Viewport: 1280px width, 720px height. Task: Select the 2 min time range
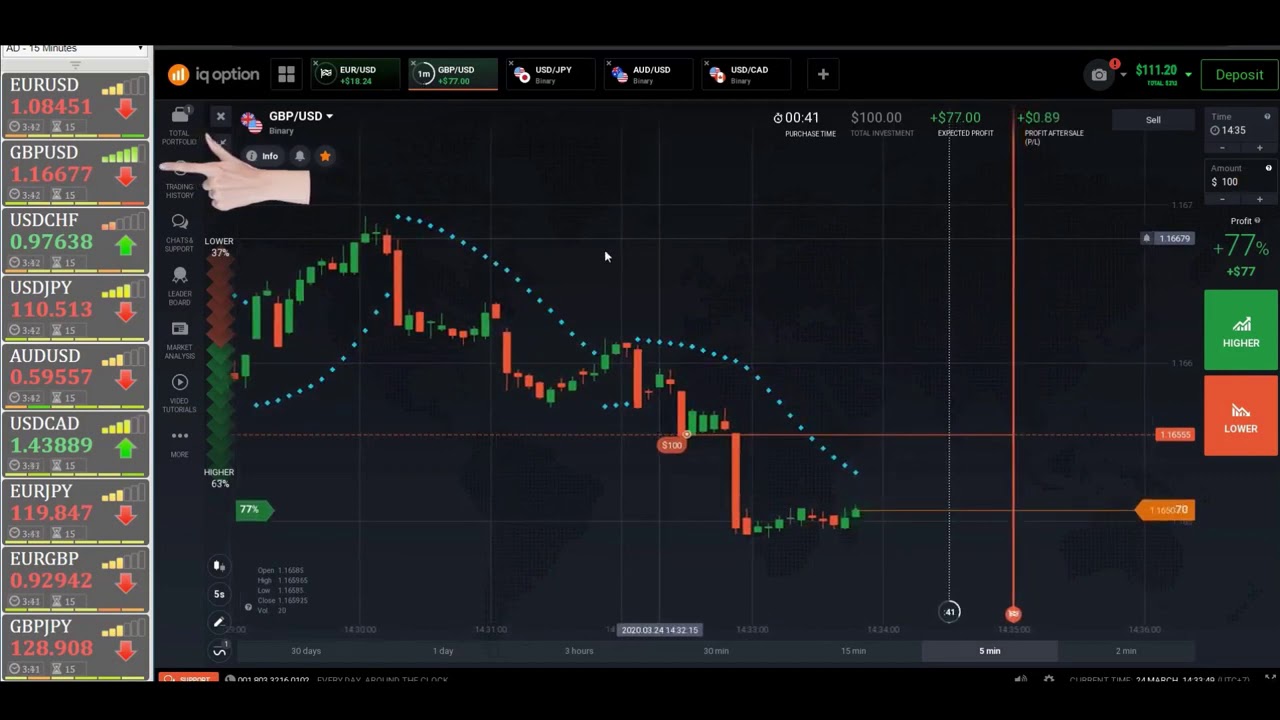1126,651
